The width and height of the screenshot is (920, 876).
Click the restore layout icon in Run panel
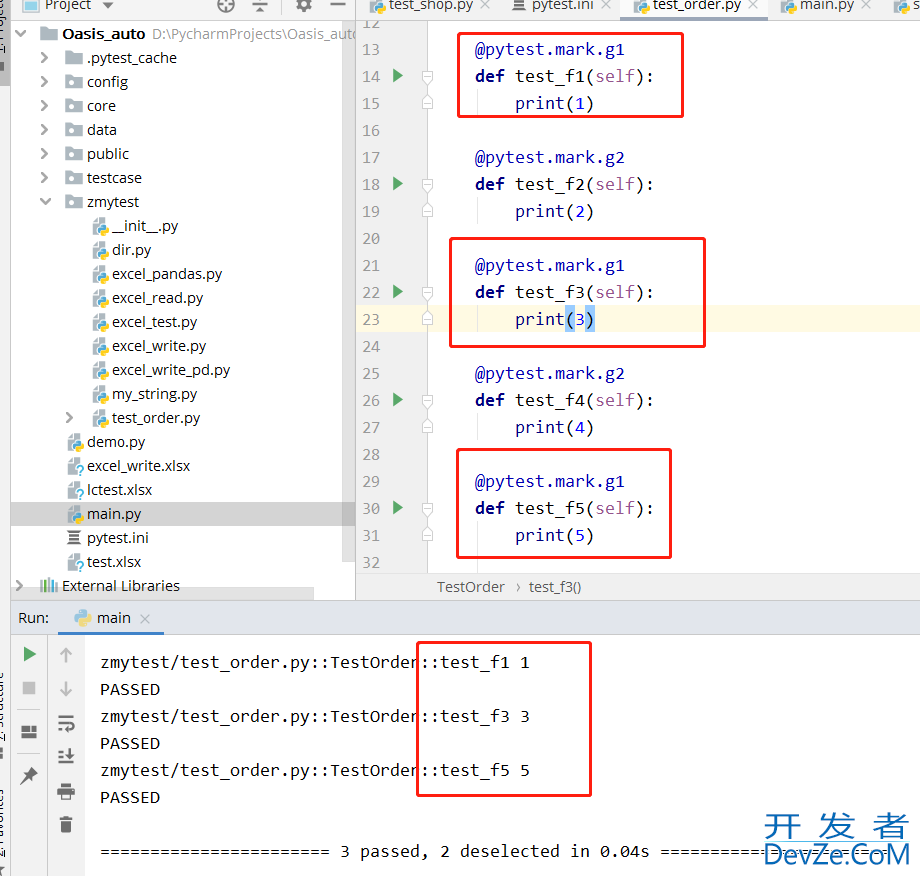click(x=29, y=732)
